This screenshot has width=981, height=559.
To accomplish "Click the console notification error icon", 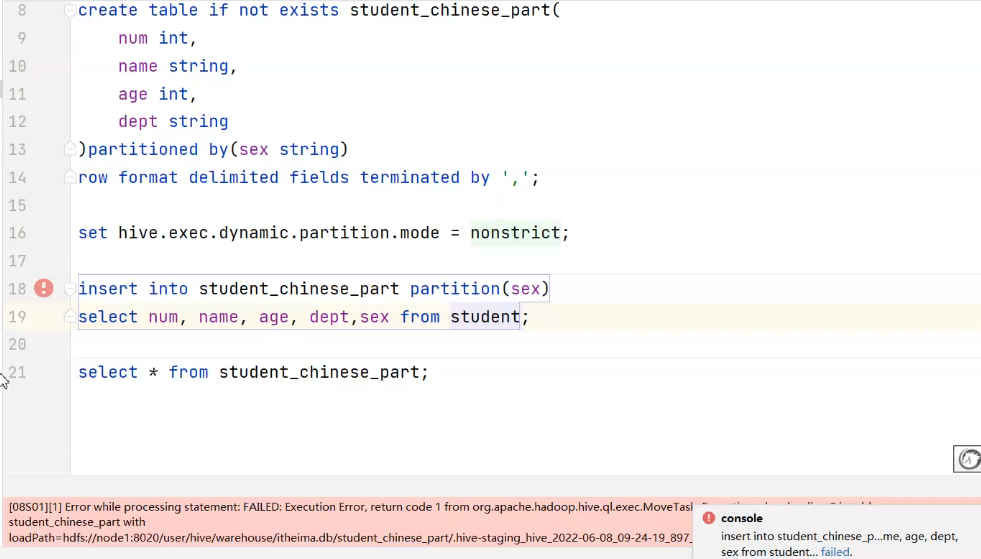I will click(x=708, y=518).
